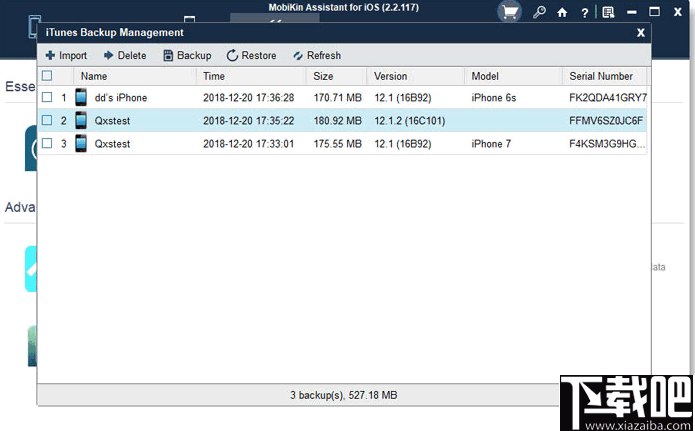This screenshot has height=431, width=695.
Task: Click the phone icon of dd's iPhone
Action: tap(81, 97)
